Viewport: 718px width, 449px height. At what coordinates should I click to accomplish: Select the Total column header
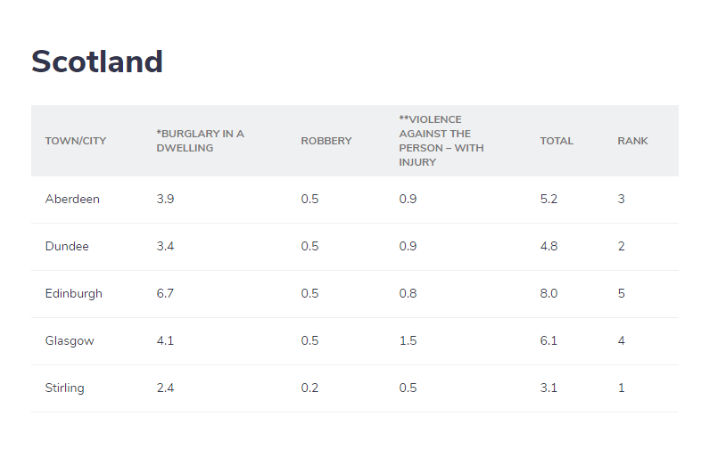pos(556,141)
